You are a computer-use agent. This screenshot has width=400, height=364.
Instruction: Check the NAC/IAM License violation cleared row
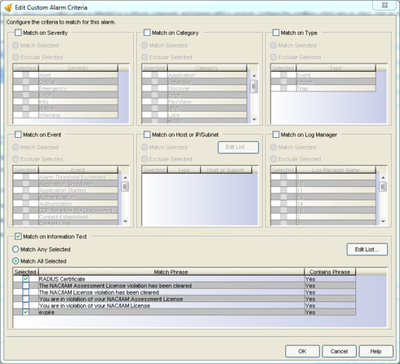click(x=26, y=292)
